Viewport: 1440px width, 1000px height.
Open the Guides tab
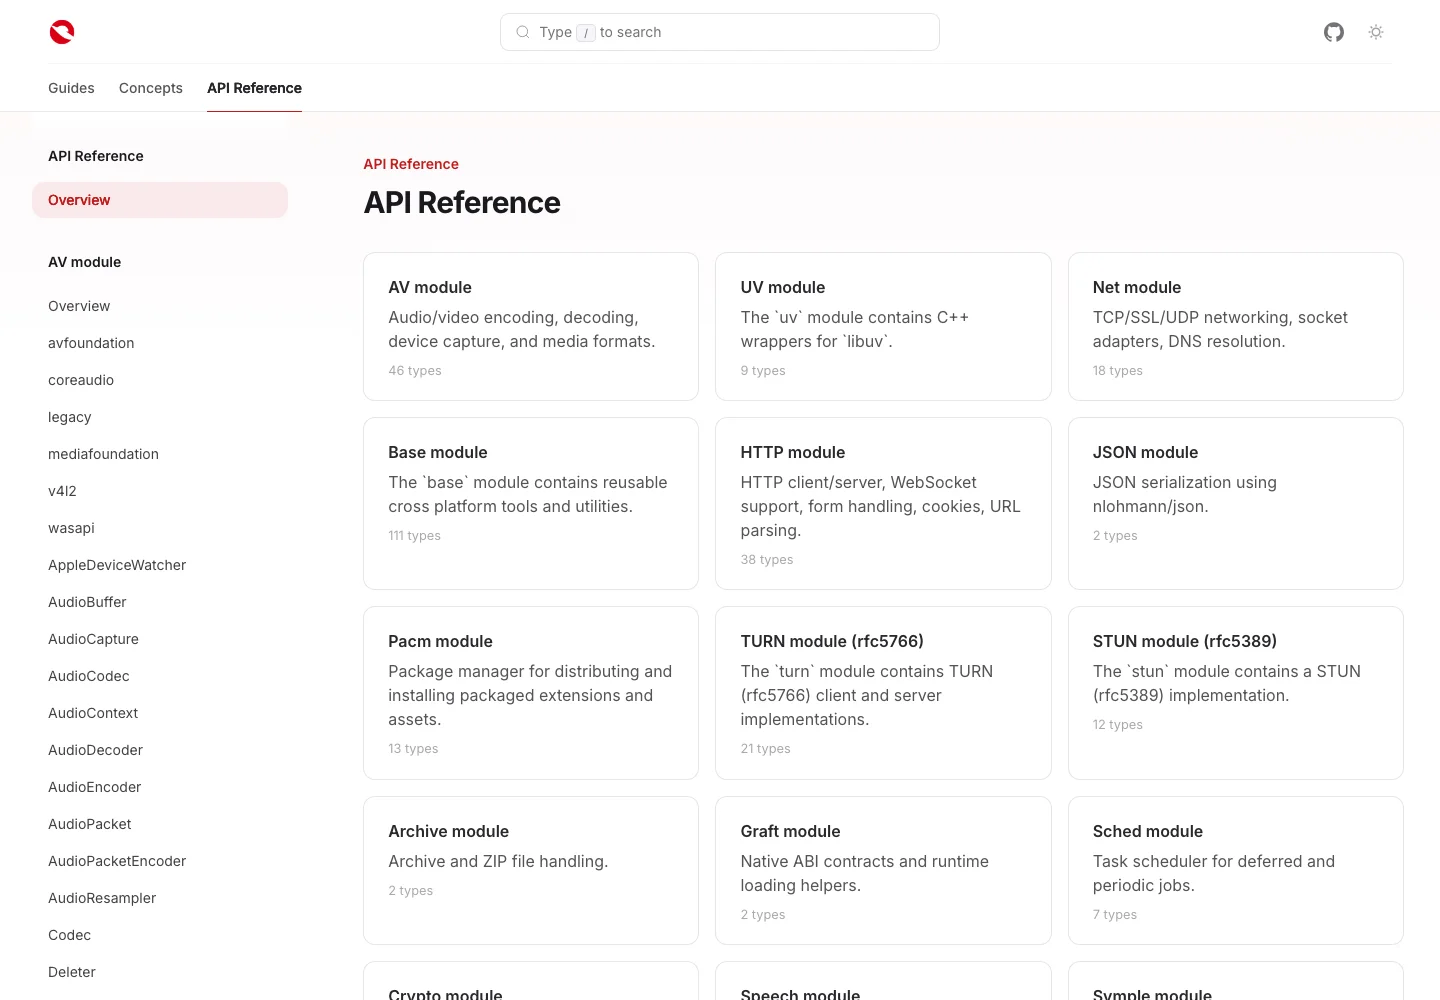[71, 88]
